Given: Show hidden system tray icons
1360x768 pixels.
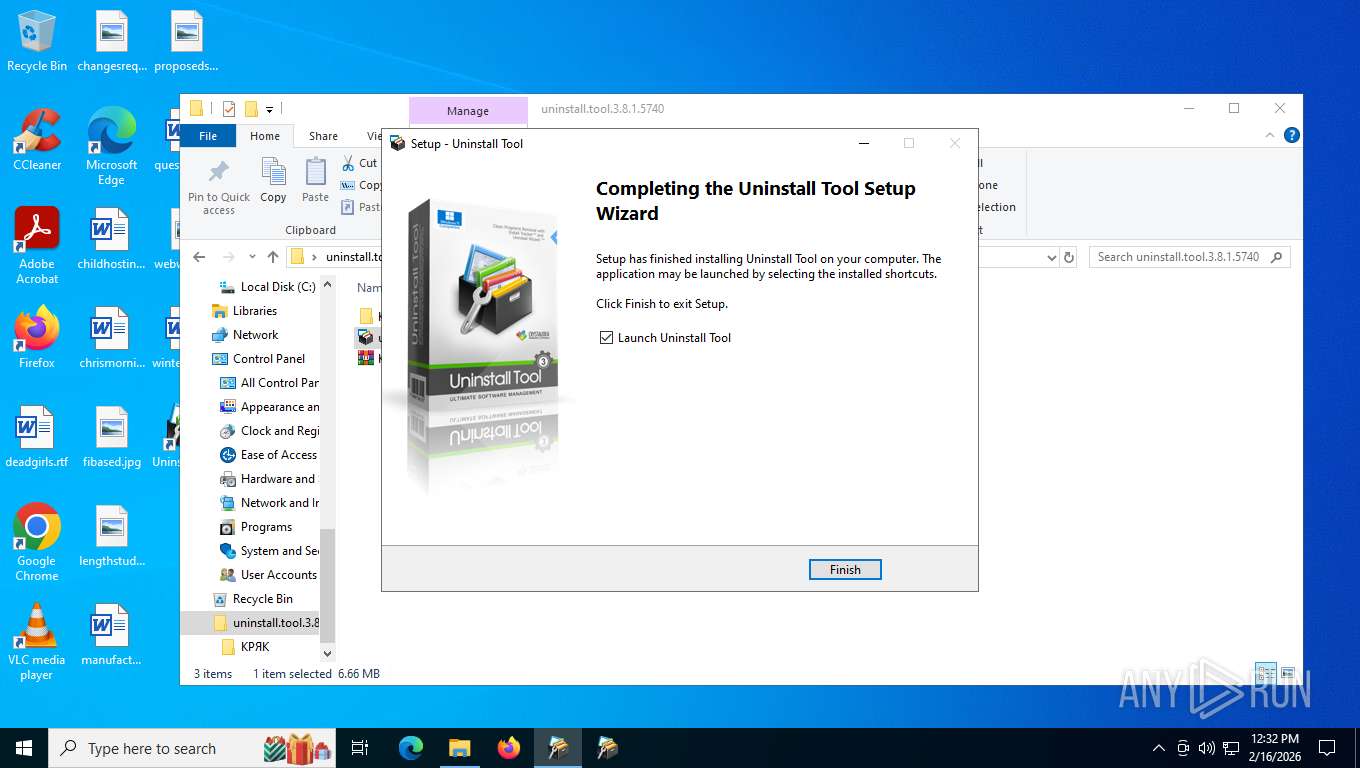Looking at the screenshot, I should pyautogui.click(x=1159, y=748).
